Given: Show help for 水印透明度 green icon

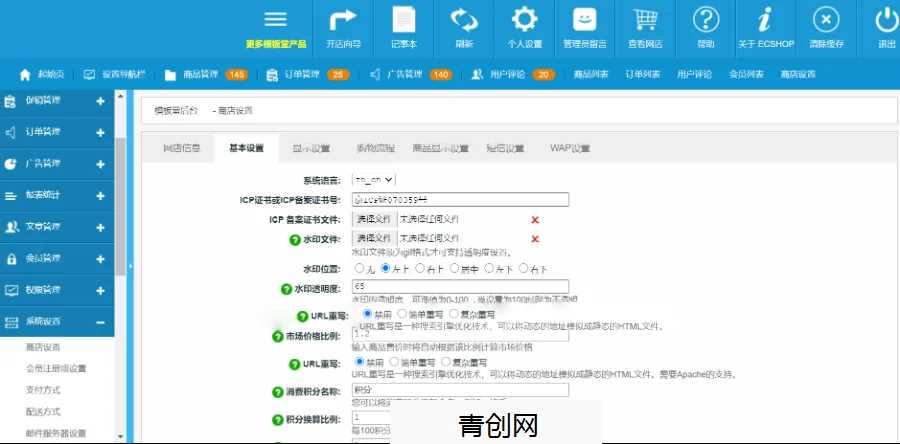Looking at the screenshot, I should (x=286, y=290).
